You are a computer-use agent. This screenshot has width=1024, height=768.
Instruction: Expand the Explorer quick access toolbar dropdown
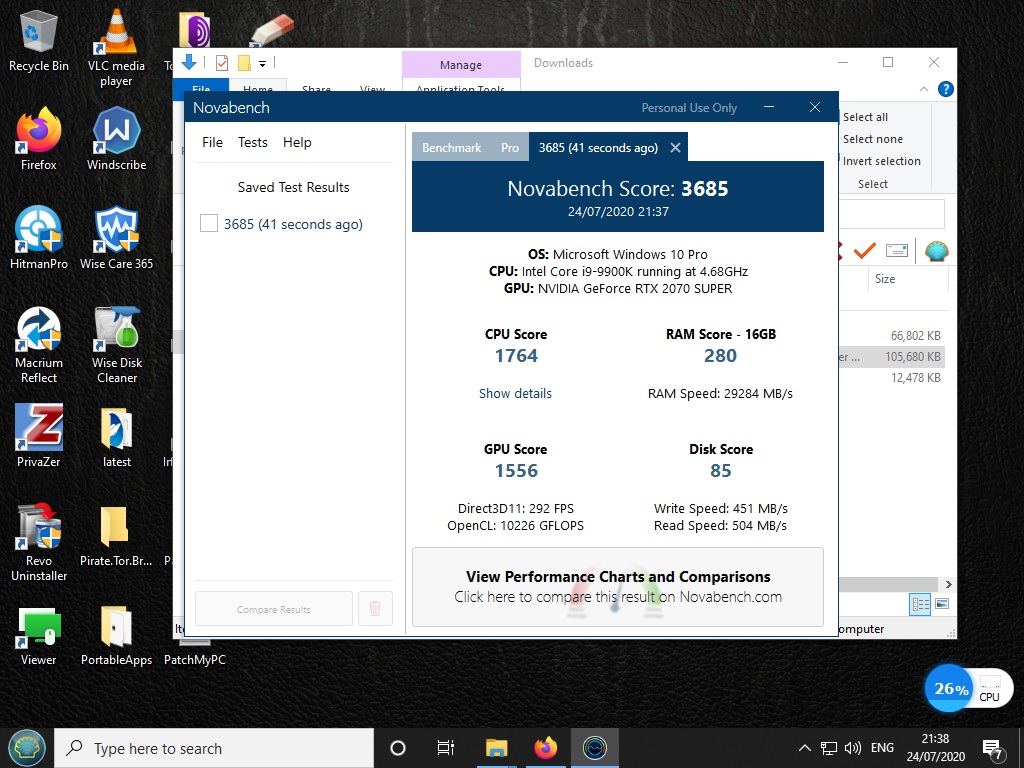(263, 63)
